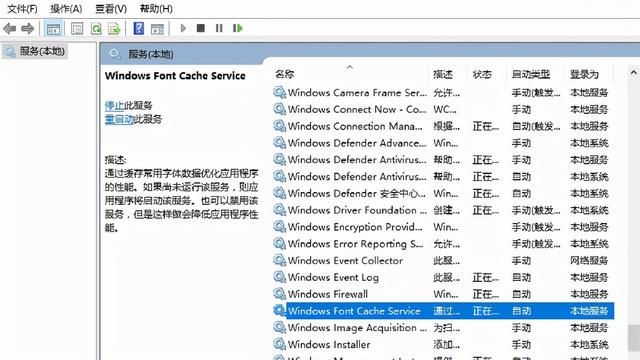Open the 操作(A) menu
Viewport: 640px width, 360px height.
(x=66, y=9)
